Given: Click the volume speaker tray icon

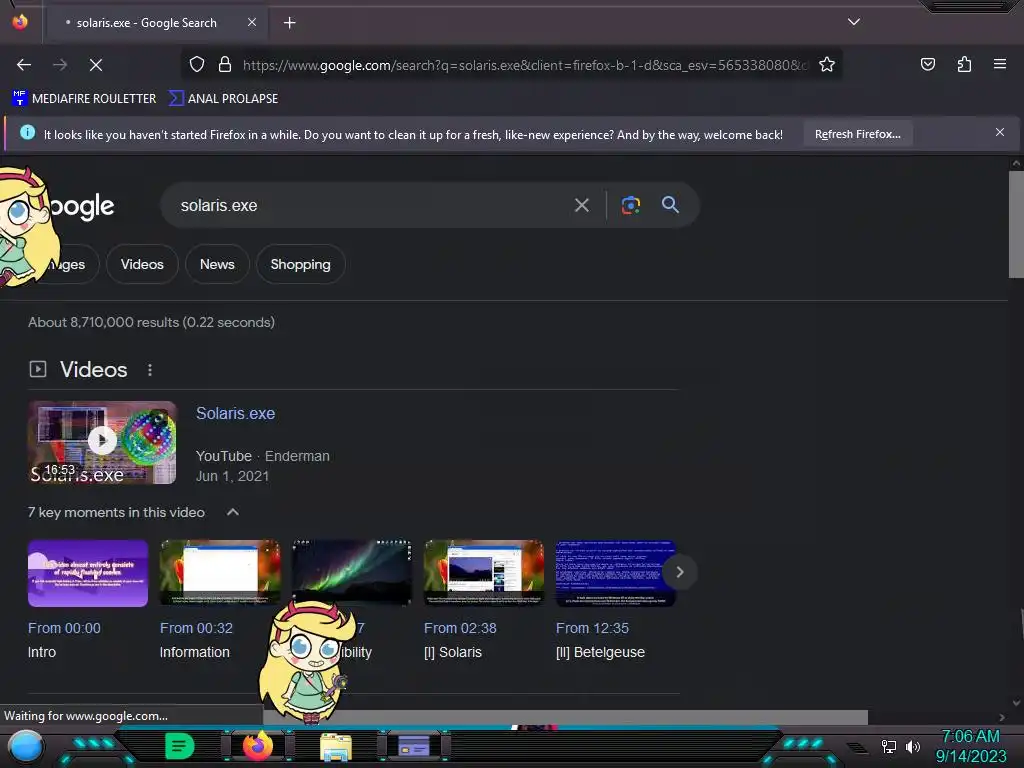Looking at the screenshot, I should coord(912,746).
